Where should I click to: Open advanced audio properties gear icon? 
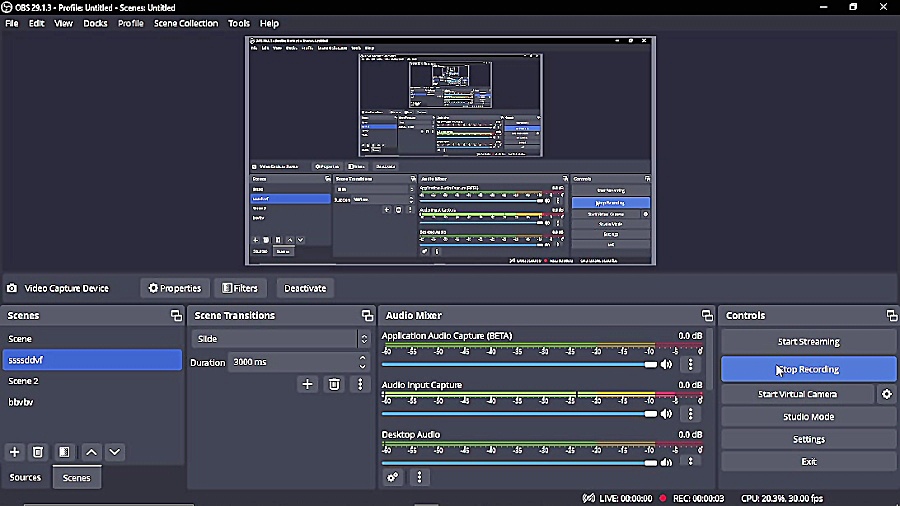[393, 477]
